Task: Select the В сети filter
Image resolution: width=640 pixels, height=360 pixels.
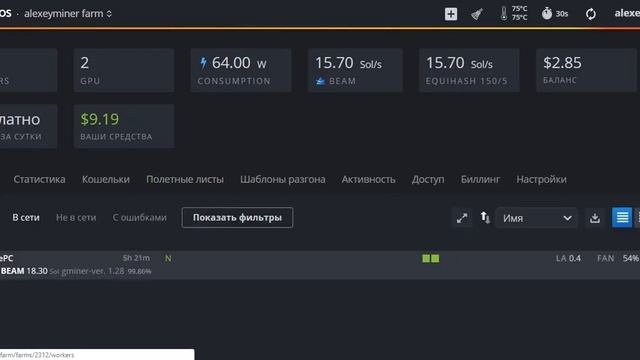Action: pyautogui.click(x=26, y=218)
